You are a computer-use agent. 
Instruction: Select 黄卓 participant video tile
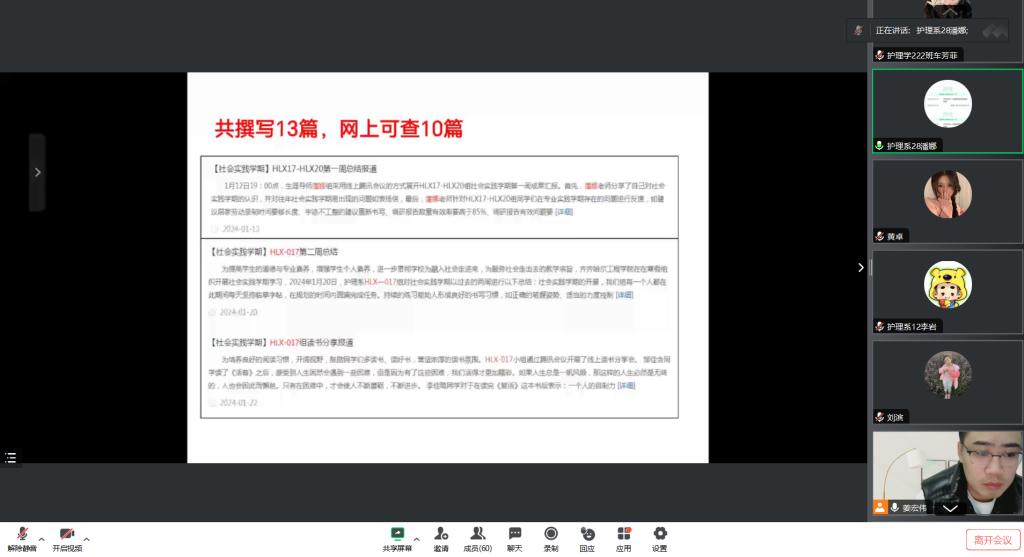[947, 200]
